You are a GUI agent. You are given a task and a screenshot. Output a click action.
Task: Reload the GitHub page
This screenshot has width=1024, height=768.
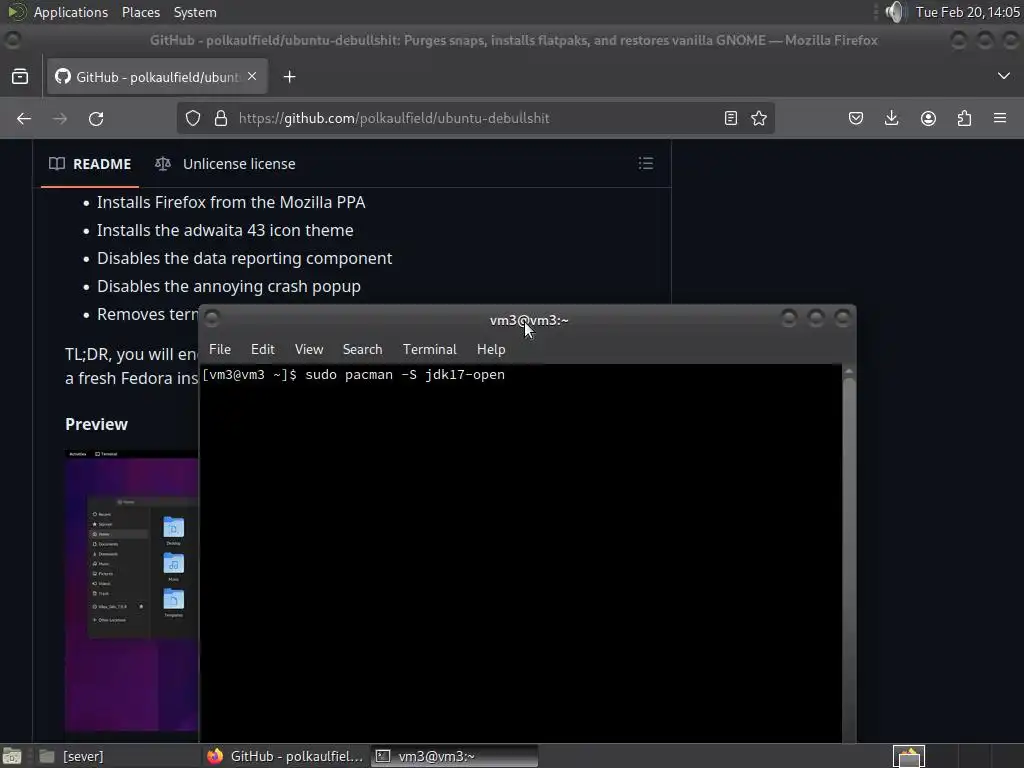tap(96, 118)
